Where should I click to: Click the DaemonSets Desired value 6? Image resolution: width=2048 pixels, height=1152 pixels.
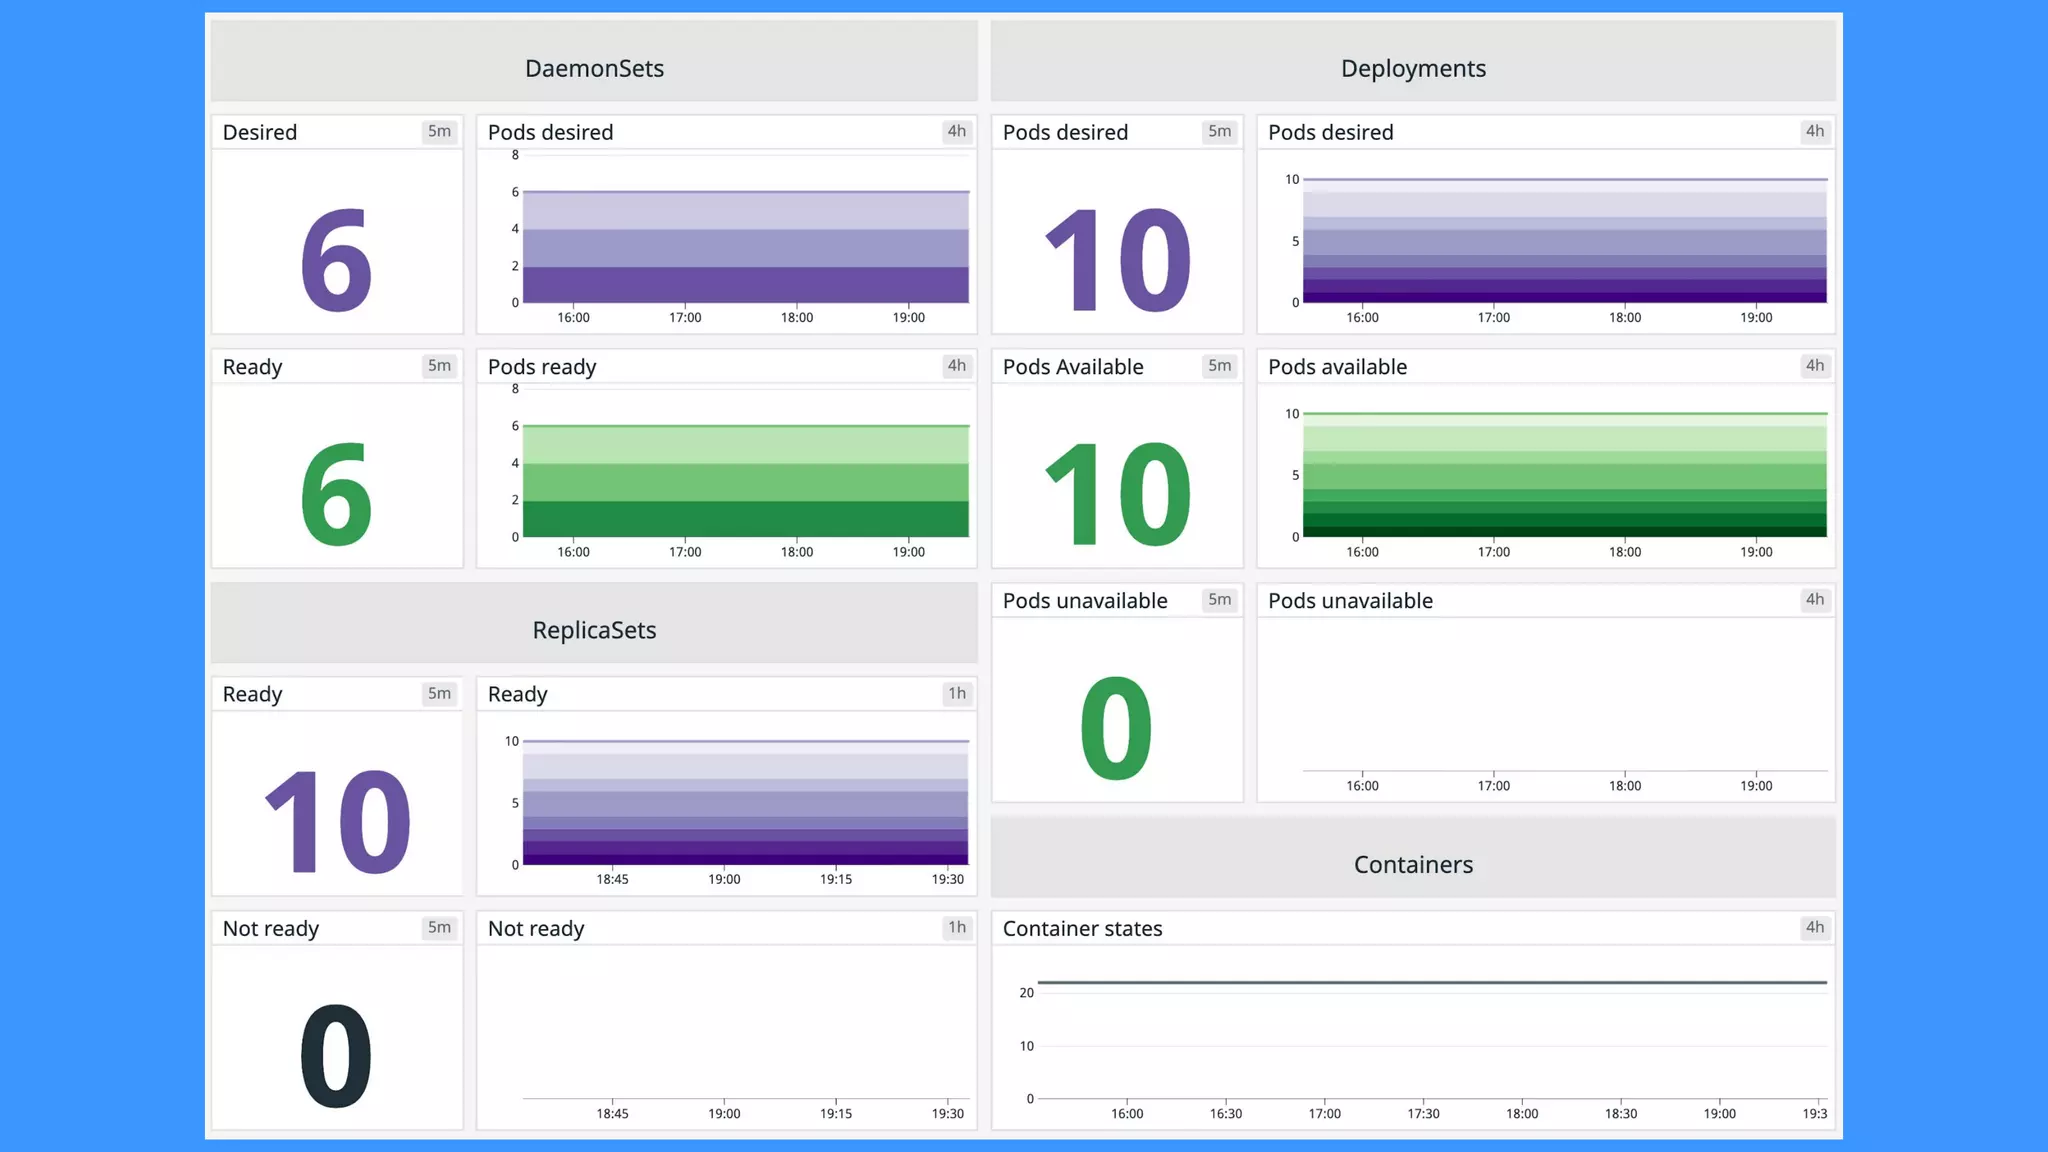(336, 260)
